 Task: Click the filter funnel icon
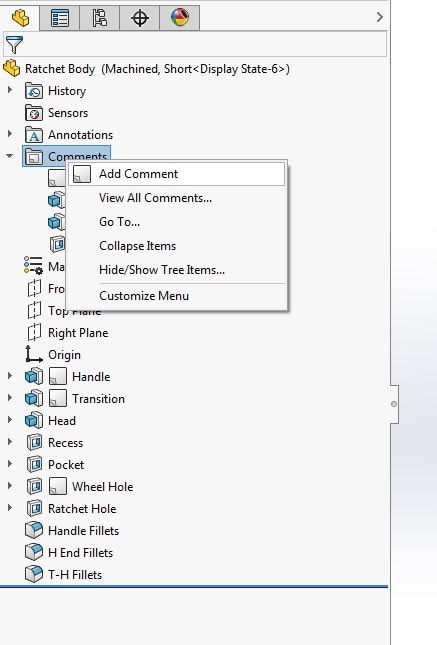click(14, 44)
